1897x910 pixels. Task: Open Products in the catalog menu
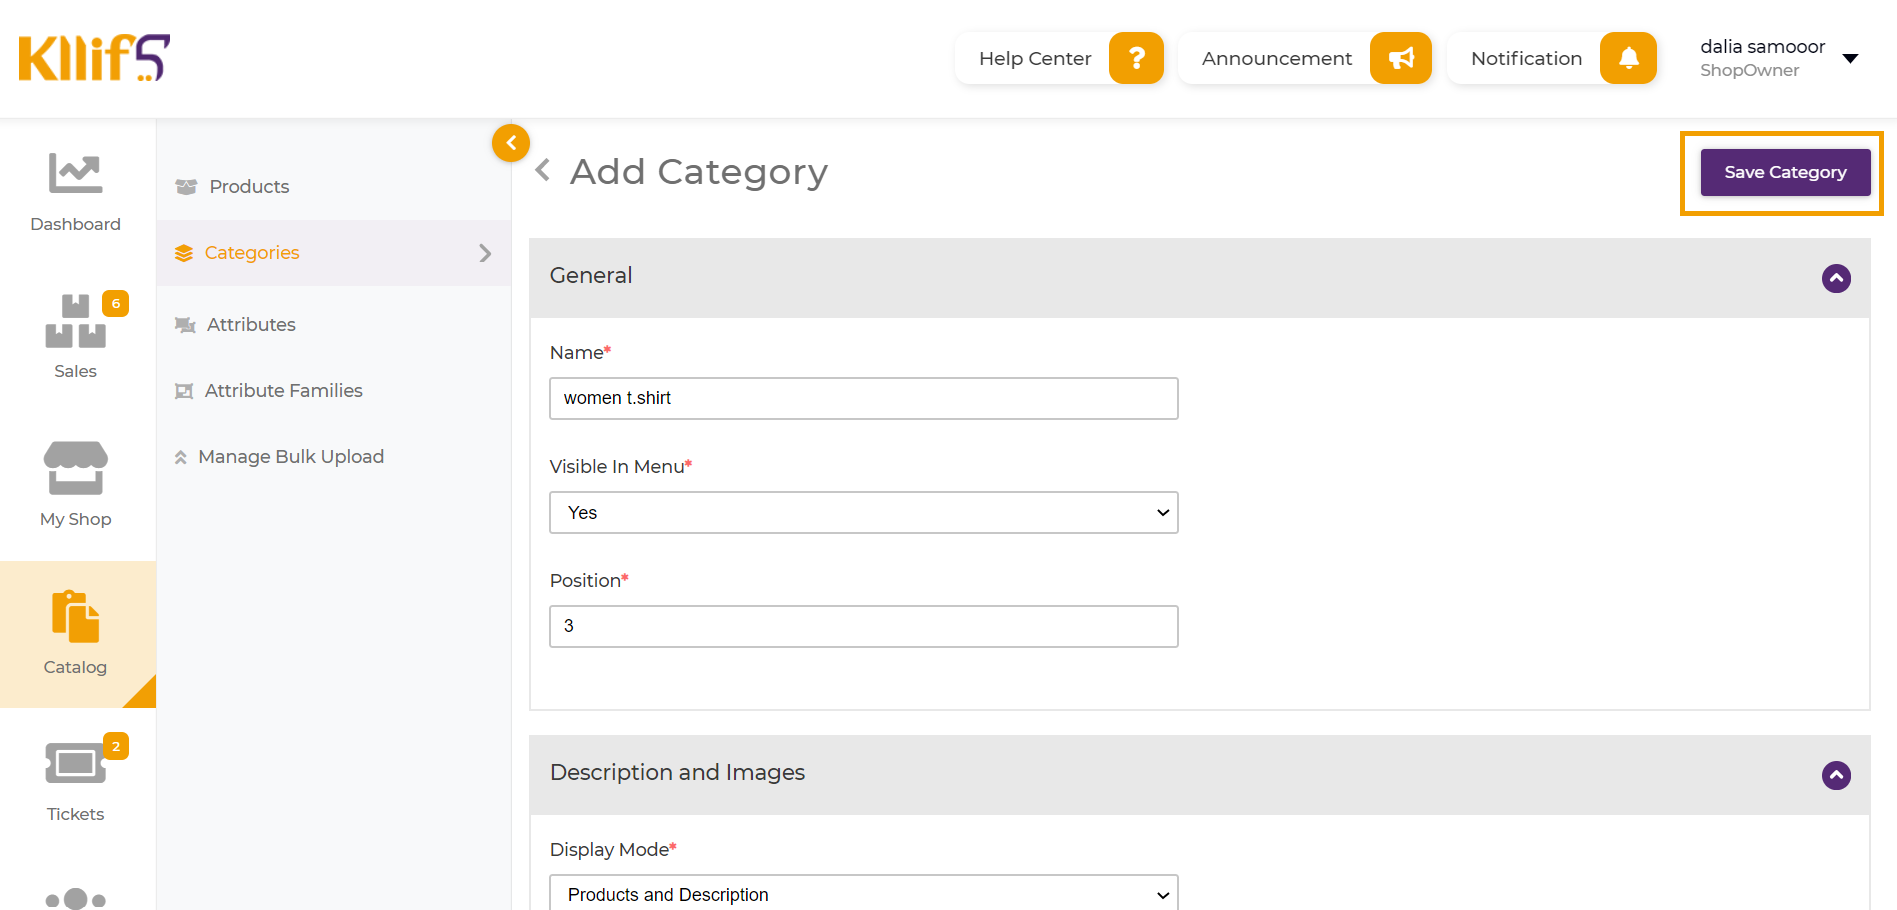point(249,187)
